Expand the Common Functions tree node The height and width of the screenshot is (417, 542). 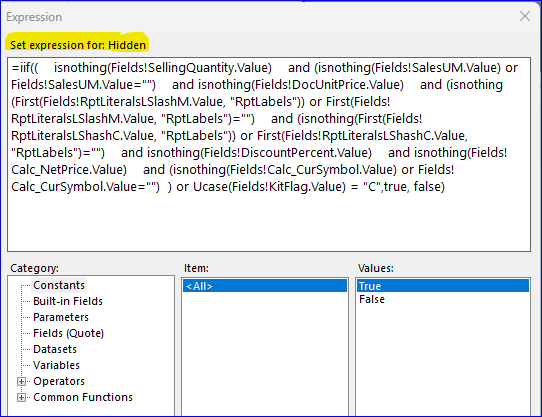click(x=21, y=398)
